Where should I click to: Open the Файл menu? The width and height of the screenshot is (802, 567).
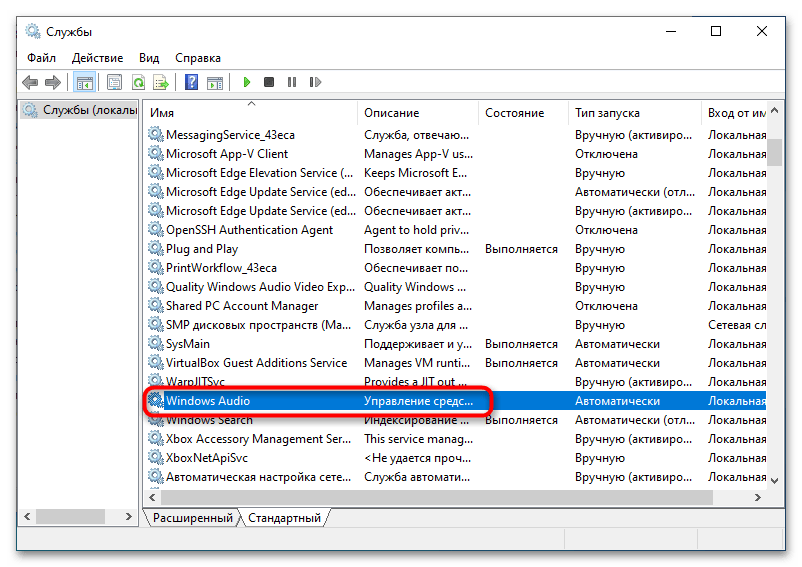click(41, 58)
